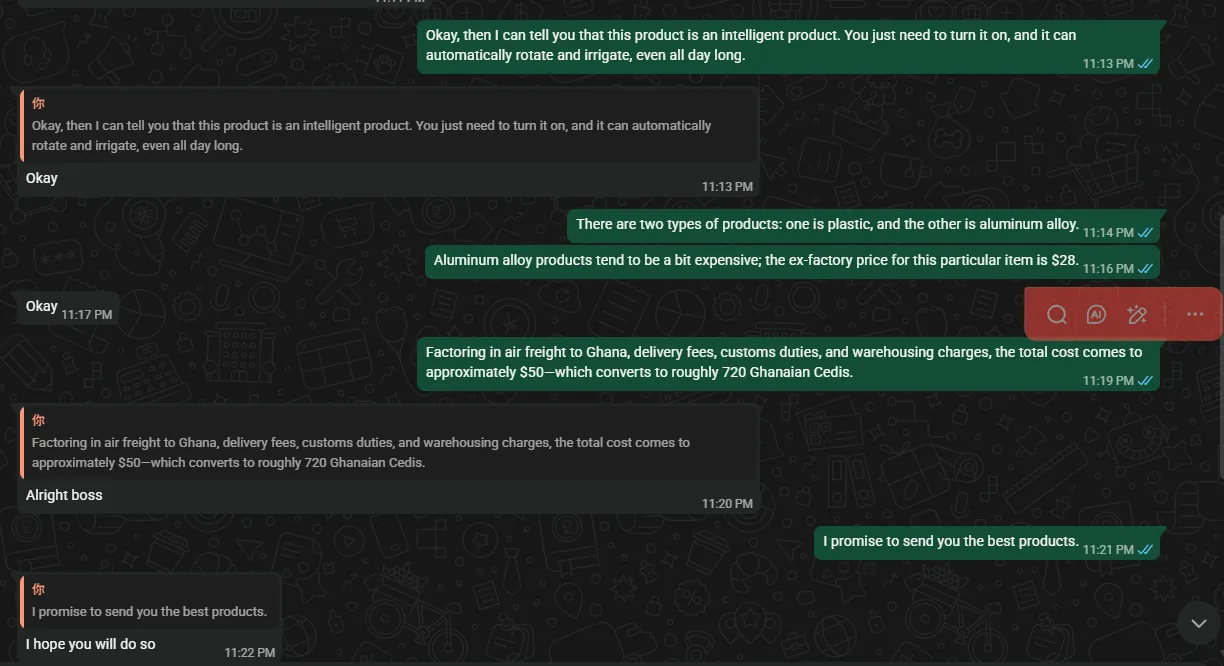Click the 11:20 PM timestamp
This screenshot has width=1224, height=666.
(x=727, y=504)
